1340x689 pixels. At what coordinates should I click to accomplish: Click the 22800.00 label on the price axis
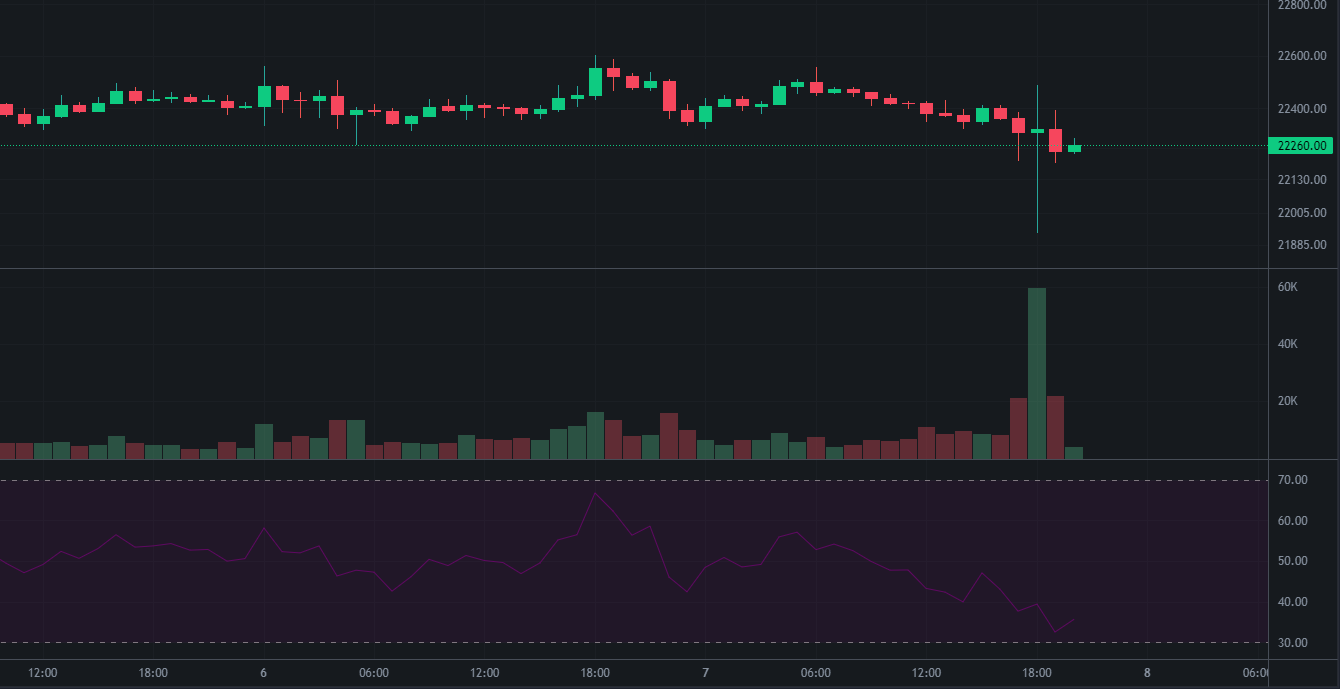tap(1302, 5)
